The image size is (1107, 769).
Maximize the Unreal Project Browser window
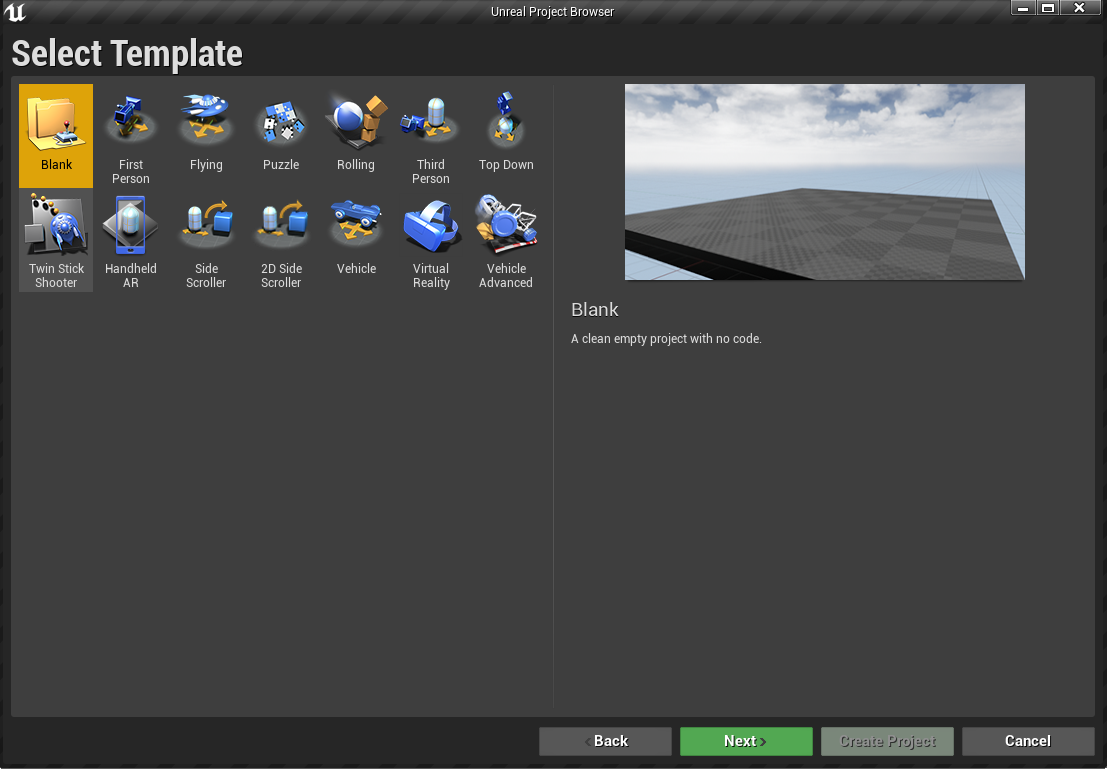click(x=1048, y=8)
